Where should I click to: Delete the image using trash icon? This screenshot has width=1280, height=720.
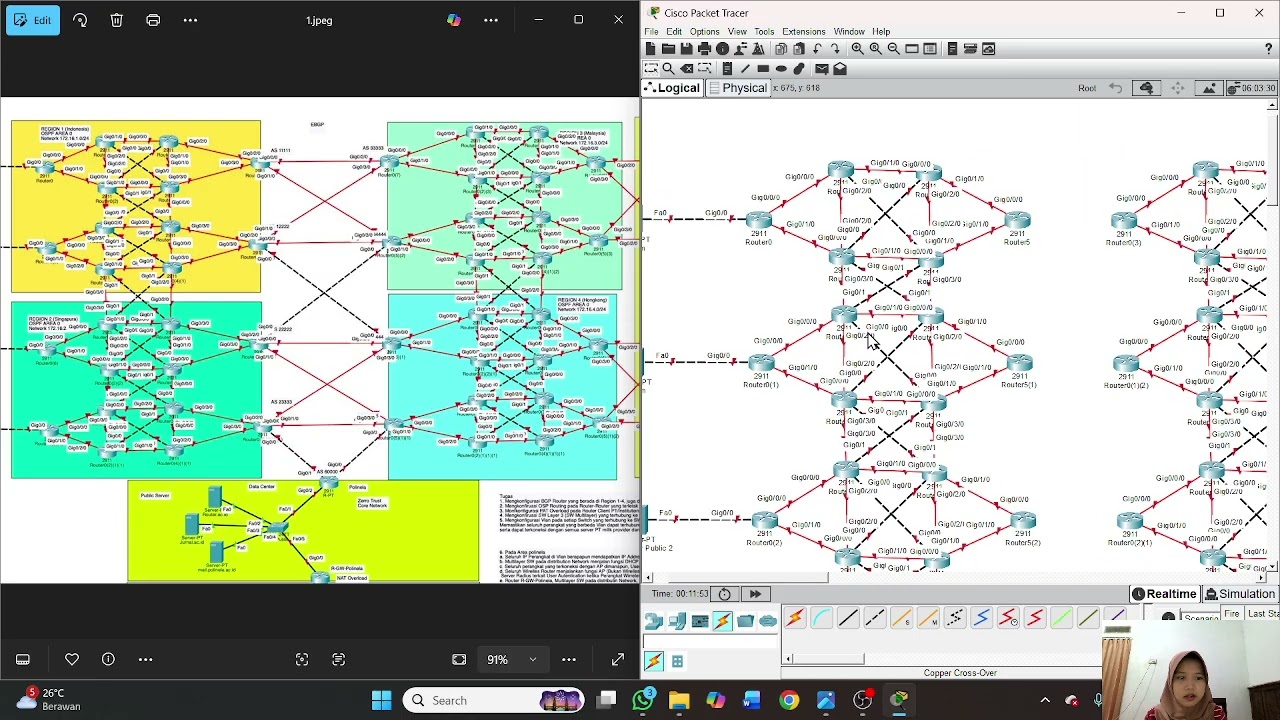click(116, 20)
